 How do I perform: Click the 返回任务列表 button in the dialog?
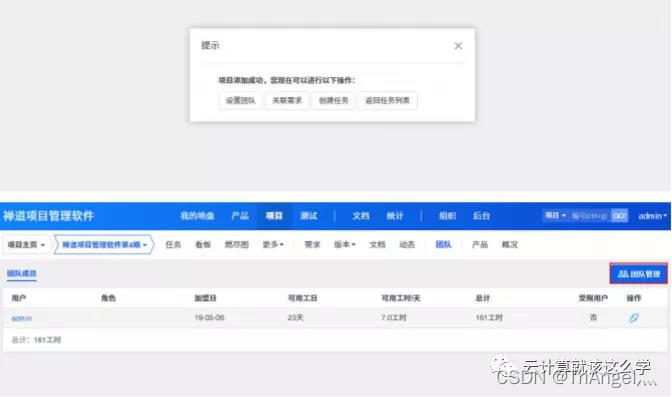(x=387, y=100)
